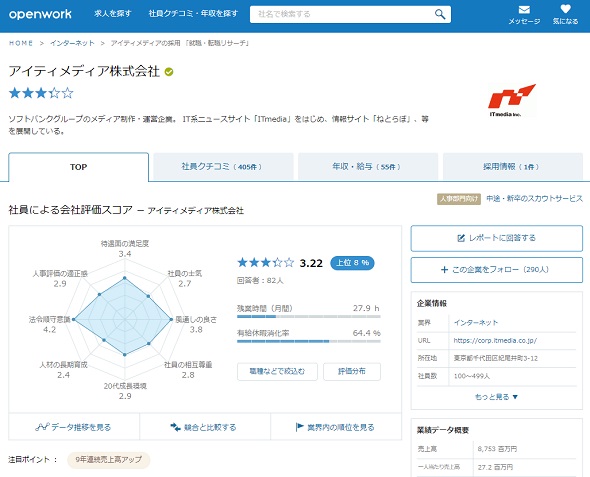Open インターネット industry link in 企業情報
Screen dimensions: 590x477
pyautogui.click(x=476, y=323)
